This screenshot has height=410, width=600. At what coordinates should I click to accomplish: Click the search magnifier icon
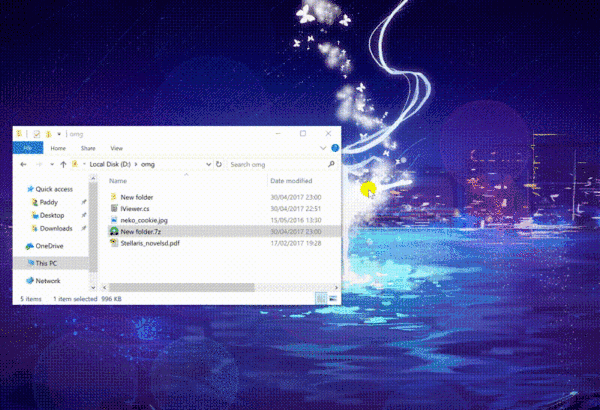coord(331,164)
